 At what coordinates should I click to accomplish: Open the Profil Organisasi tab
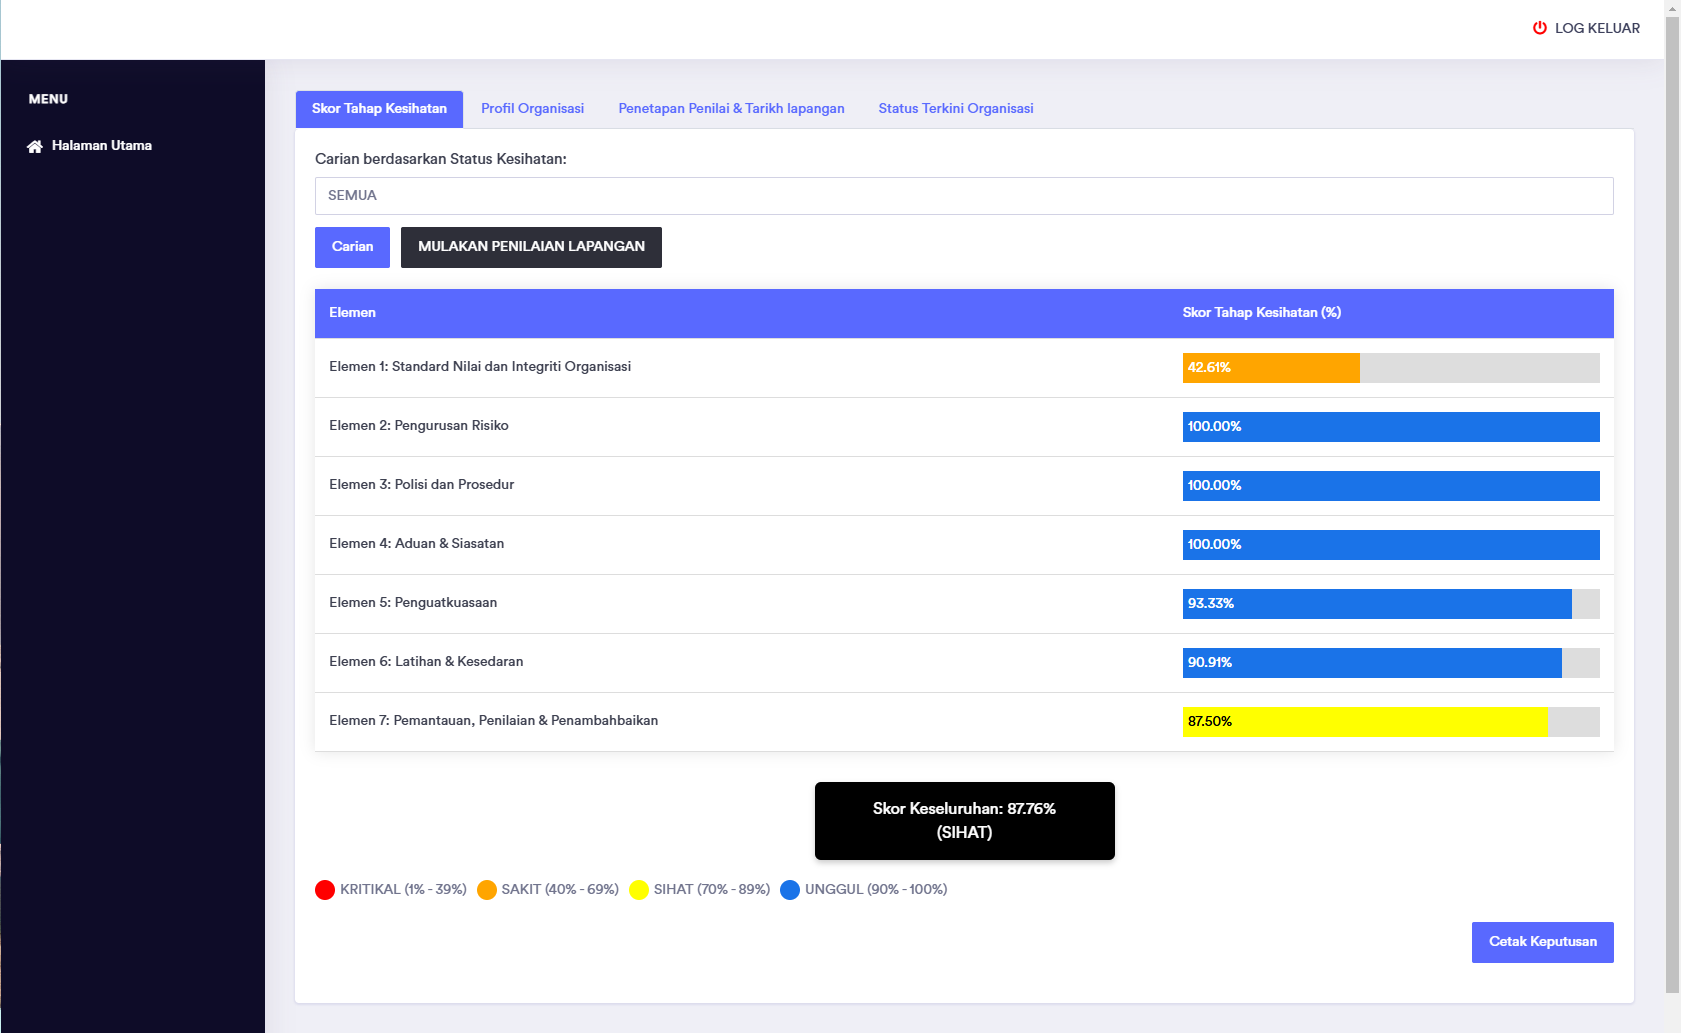click(532, 109)
